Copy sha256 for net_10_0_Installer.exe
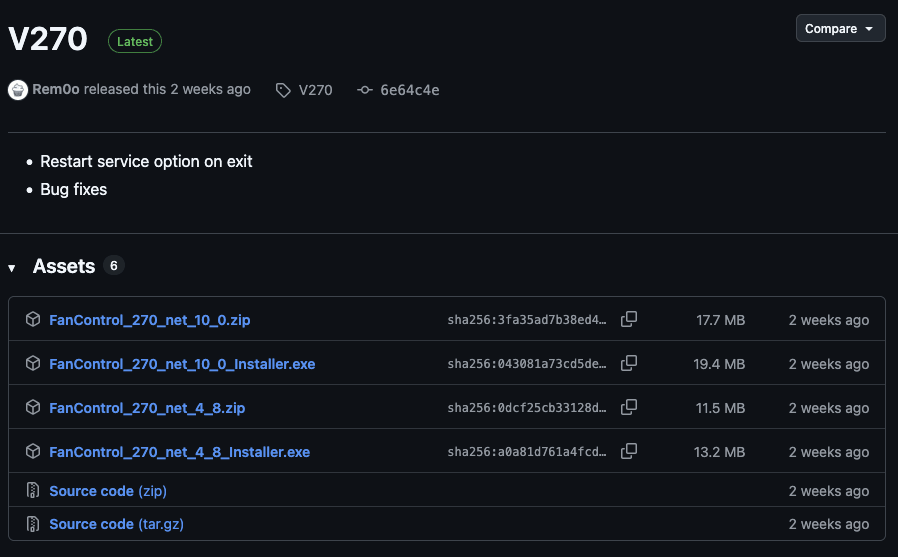Image resolution: width=898 pixels, height=557 pixels. point(629,363)
